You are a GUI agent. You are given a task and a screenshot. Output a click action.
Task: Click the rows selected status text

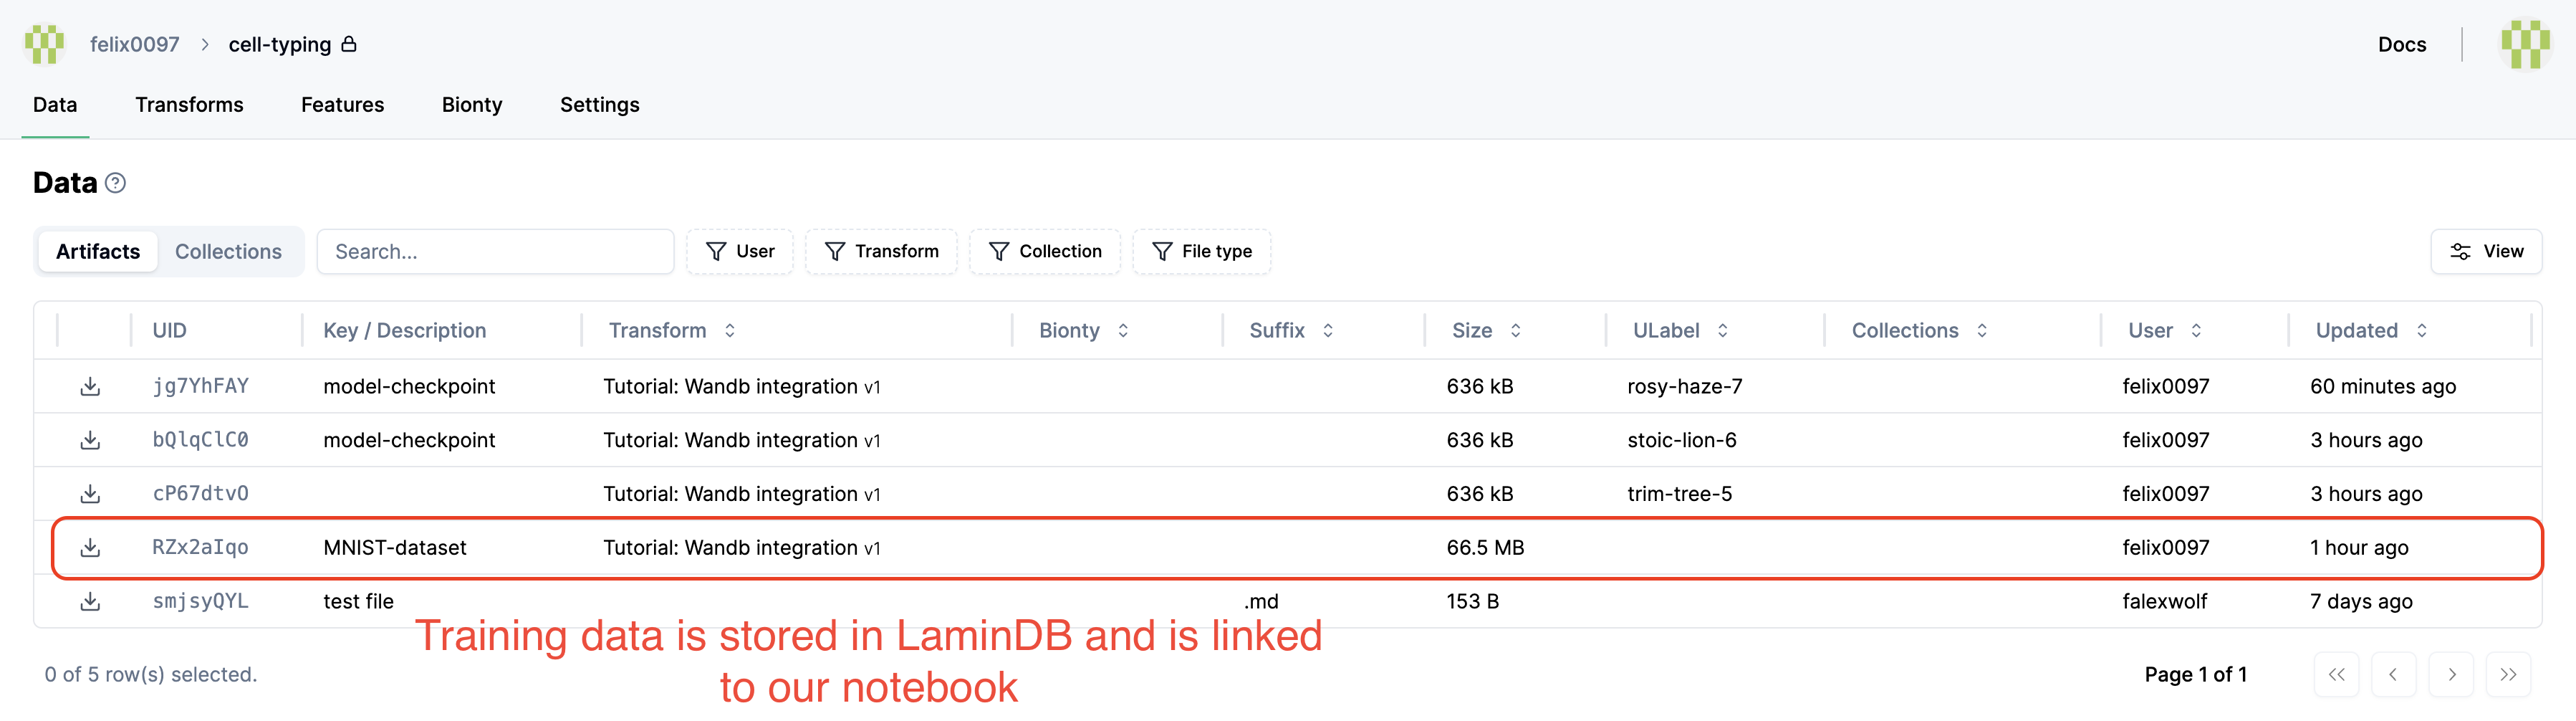(x=150, y=675)
